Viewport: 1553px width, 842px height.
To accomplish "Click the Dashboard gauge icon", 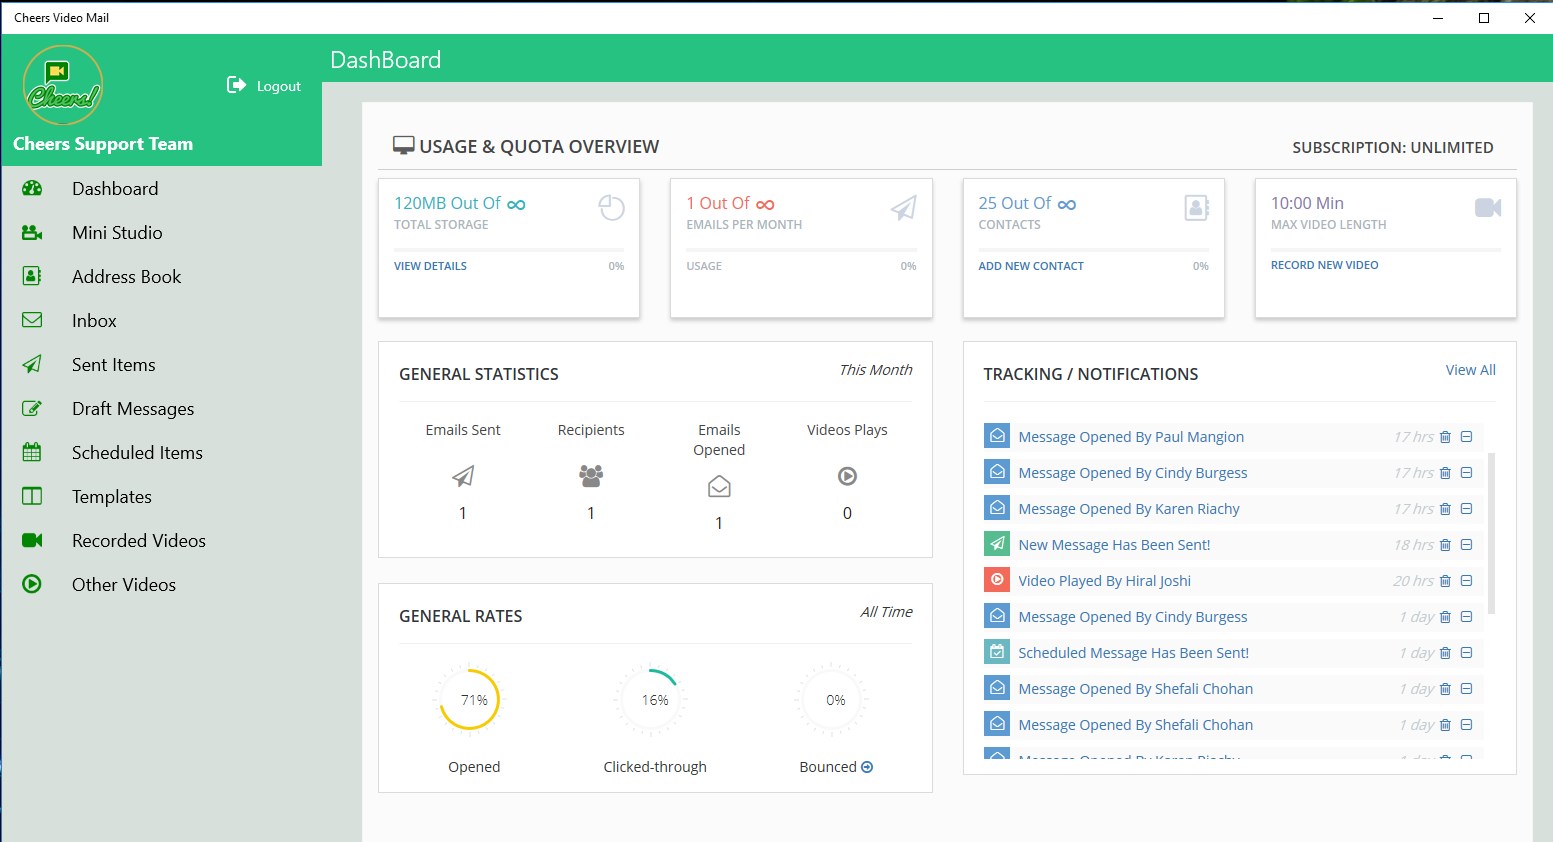I will pos(32,188).
